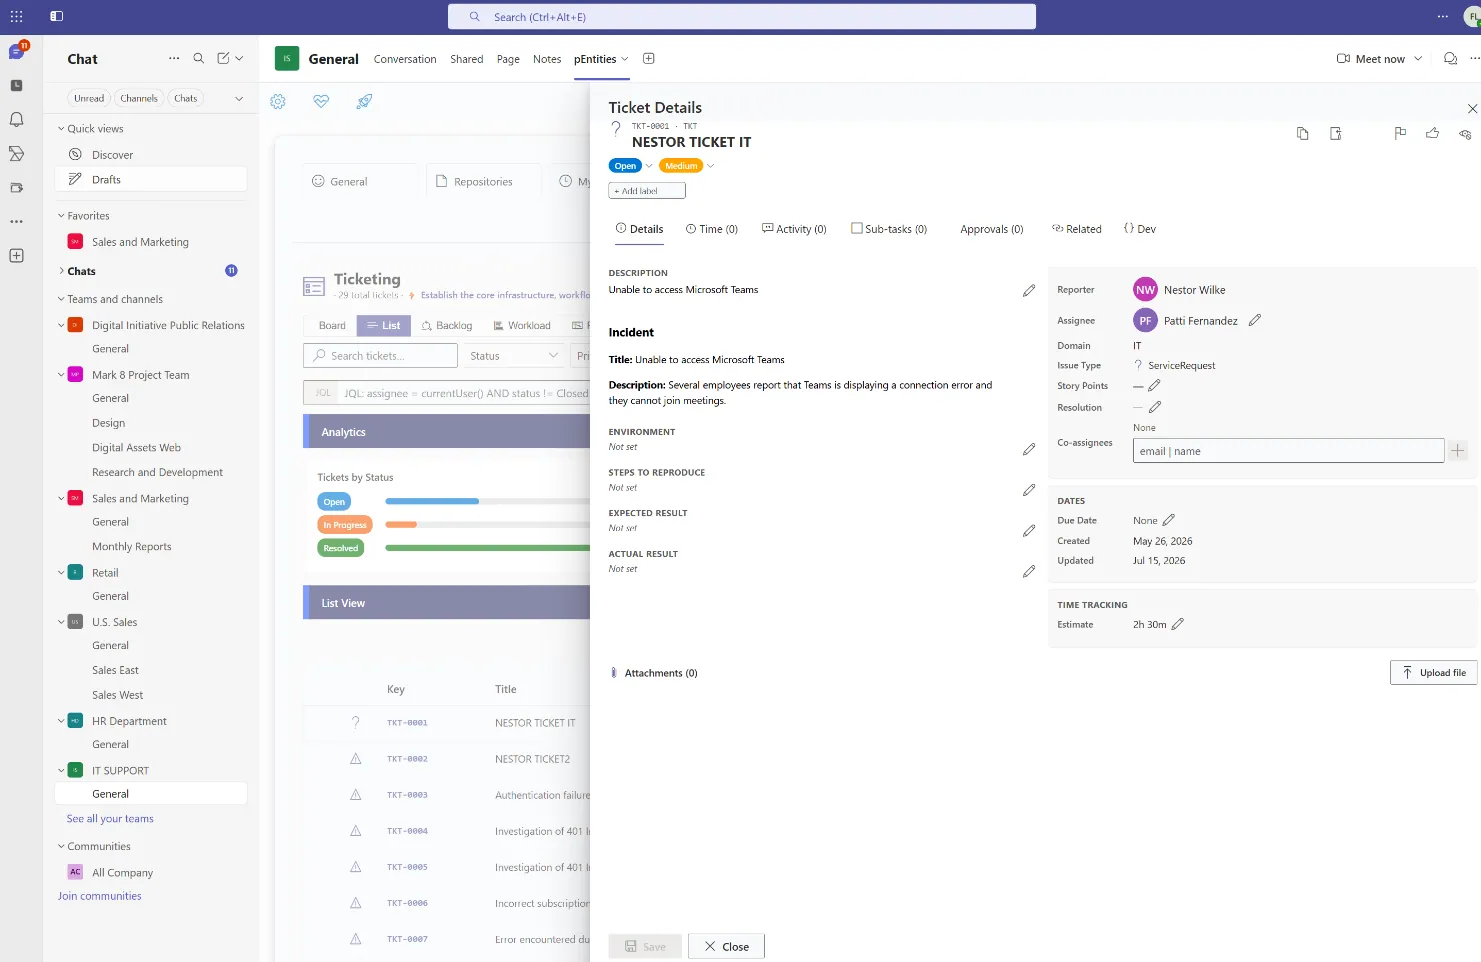Open Meet now options chevron
The image size is (1481, 962).
pyautogui.click(x=1417, y=59)
